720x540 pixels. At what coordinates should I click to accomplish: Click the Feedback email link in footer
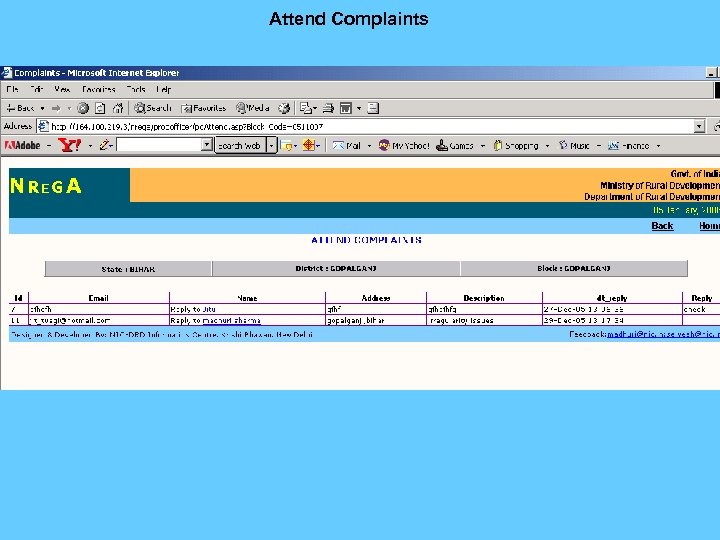tap(663, 334)
